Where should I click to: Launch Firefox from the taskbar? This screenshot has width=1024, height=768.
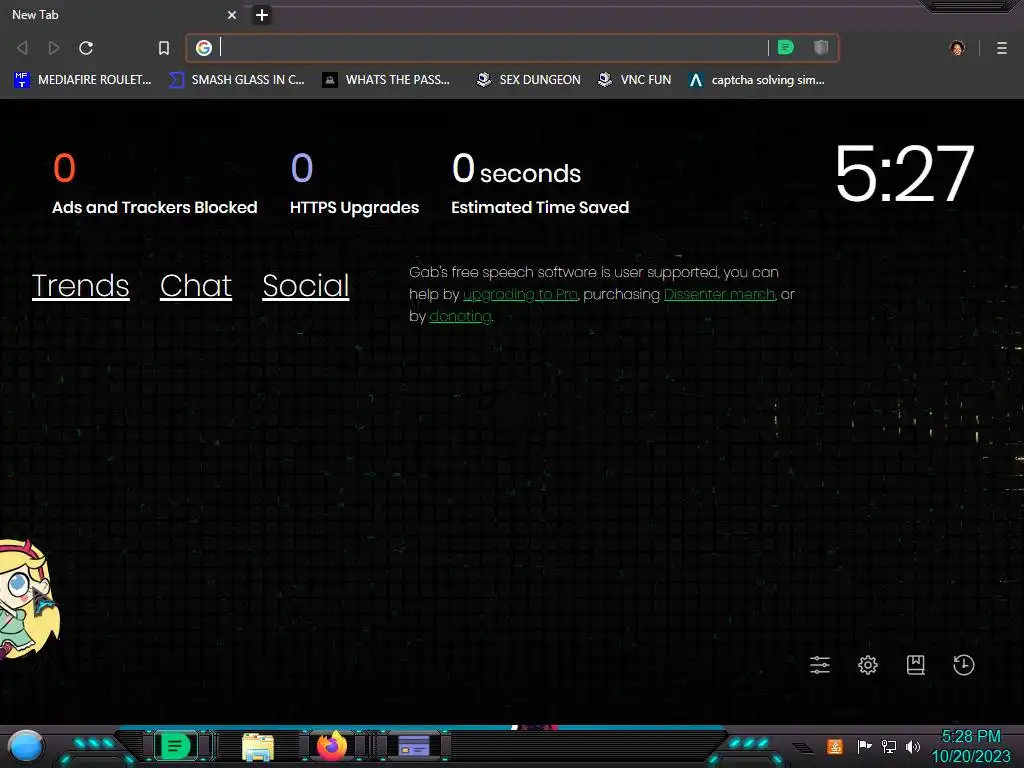tap(332, 746)
